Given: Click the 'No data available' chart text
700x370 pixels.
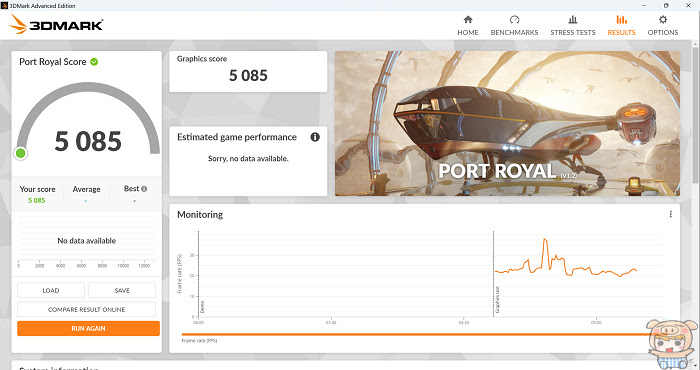Looking at the screenshot, I should (x=87, y=241).
